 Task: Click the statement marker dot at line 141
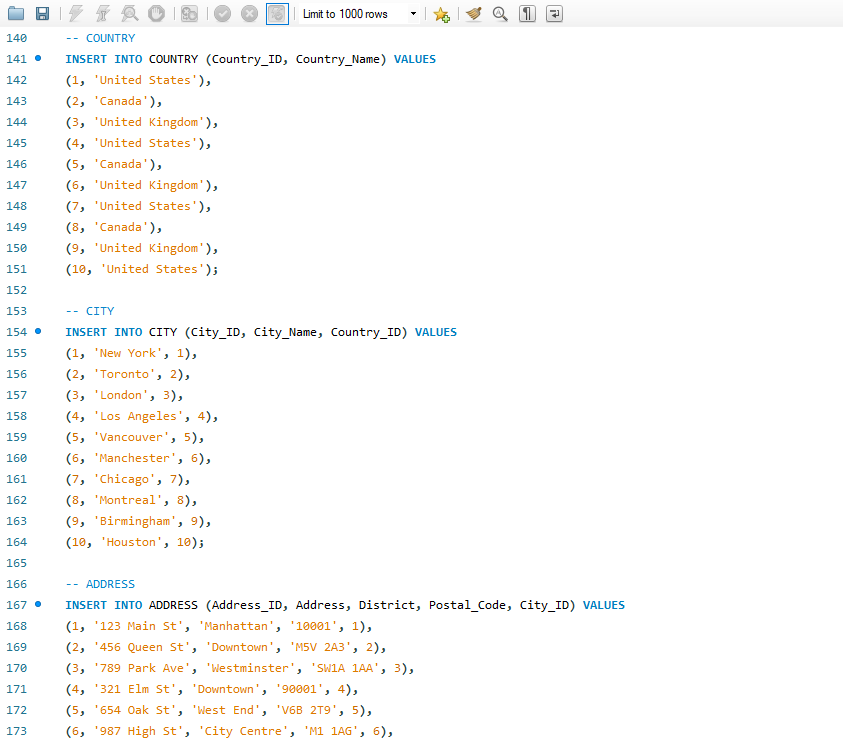pyautogui.click(x=38, y=58)
